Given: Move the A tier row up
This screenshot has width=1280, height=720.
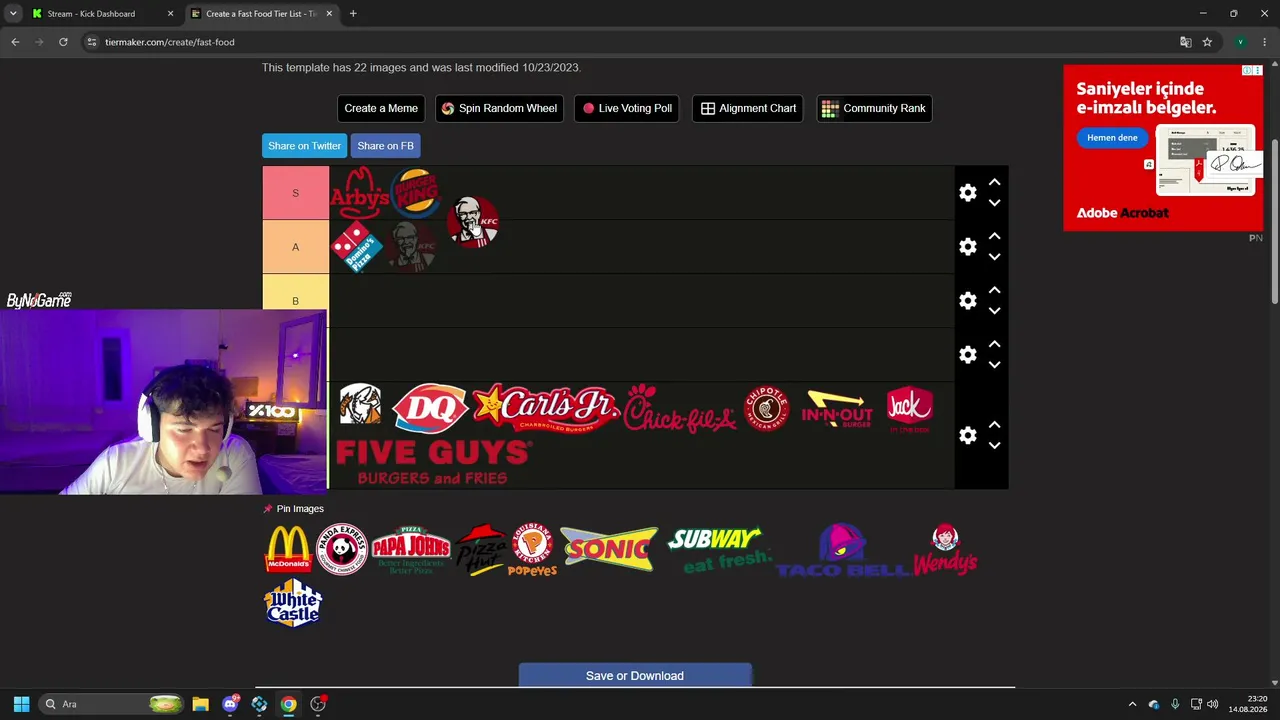Looking at the screenshot, I should click(994, 237).
